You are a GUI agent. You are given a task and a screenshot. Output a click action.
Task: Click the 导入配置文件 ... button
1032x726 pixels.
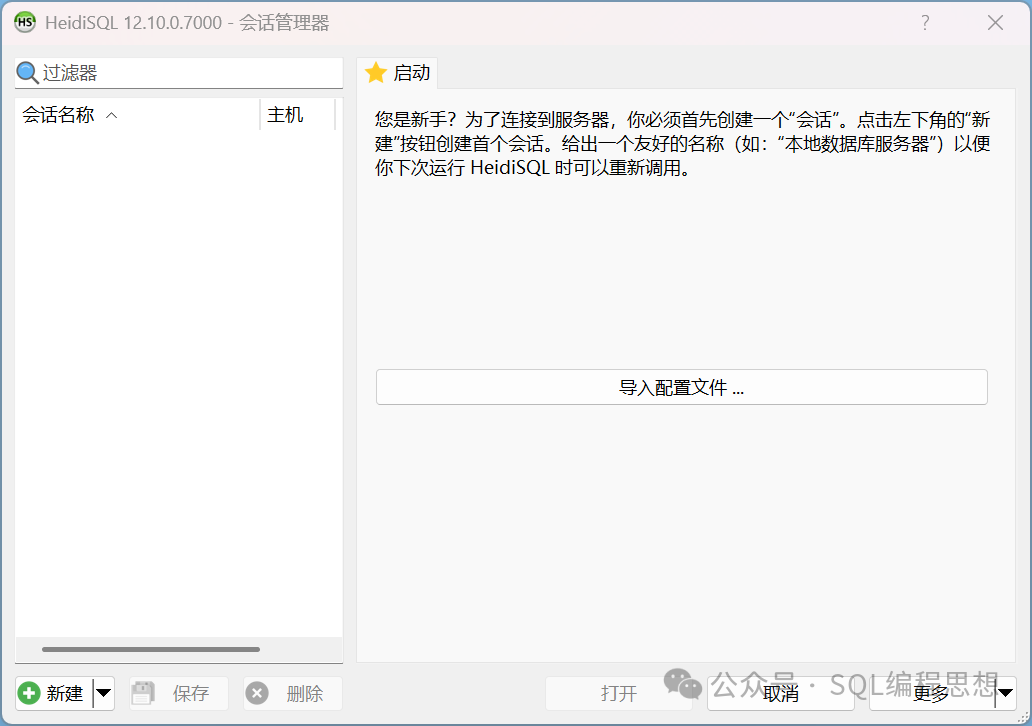[681, 388]
